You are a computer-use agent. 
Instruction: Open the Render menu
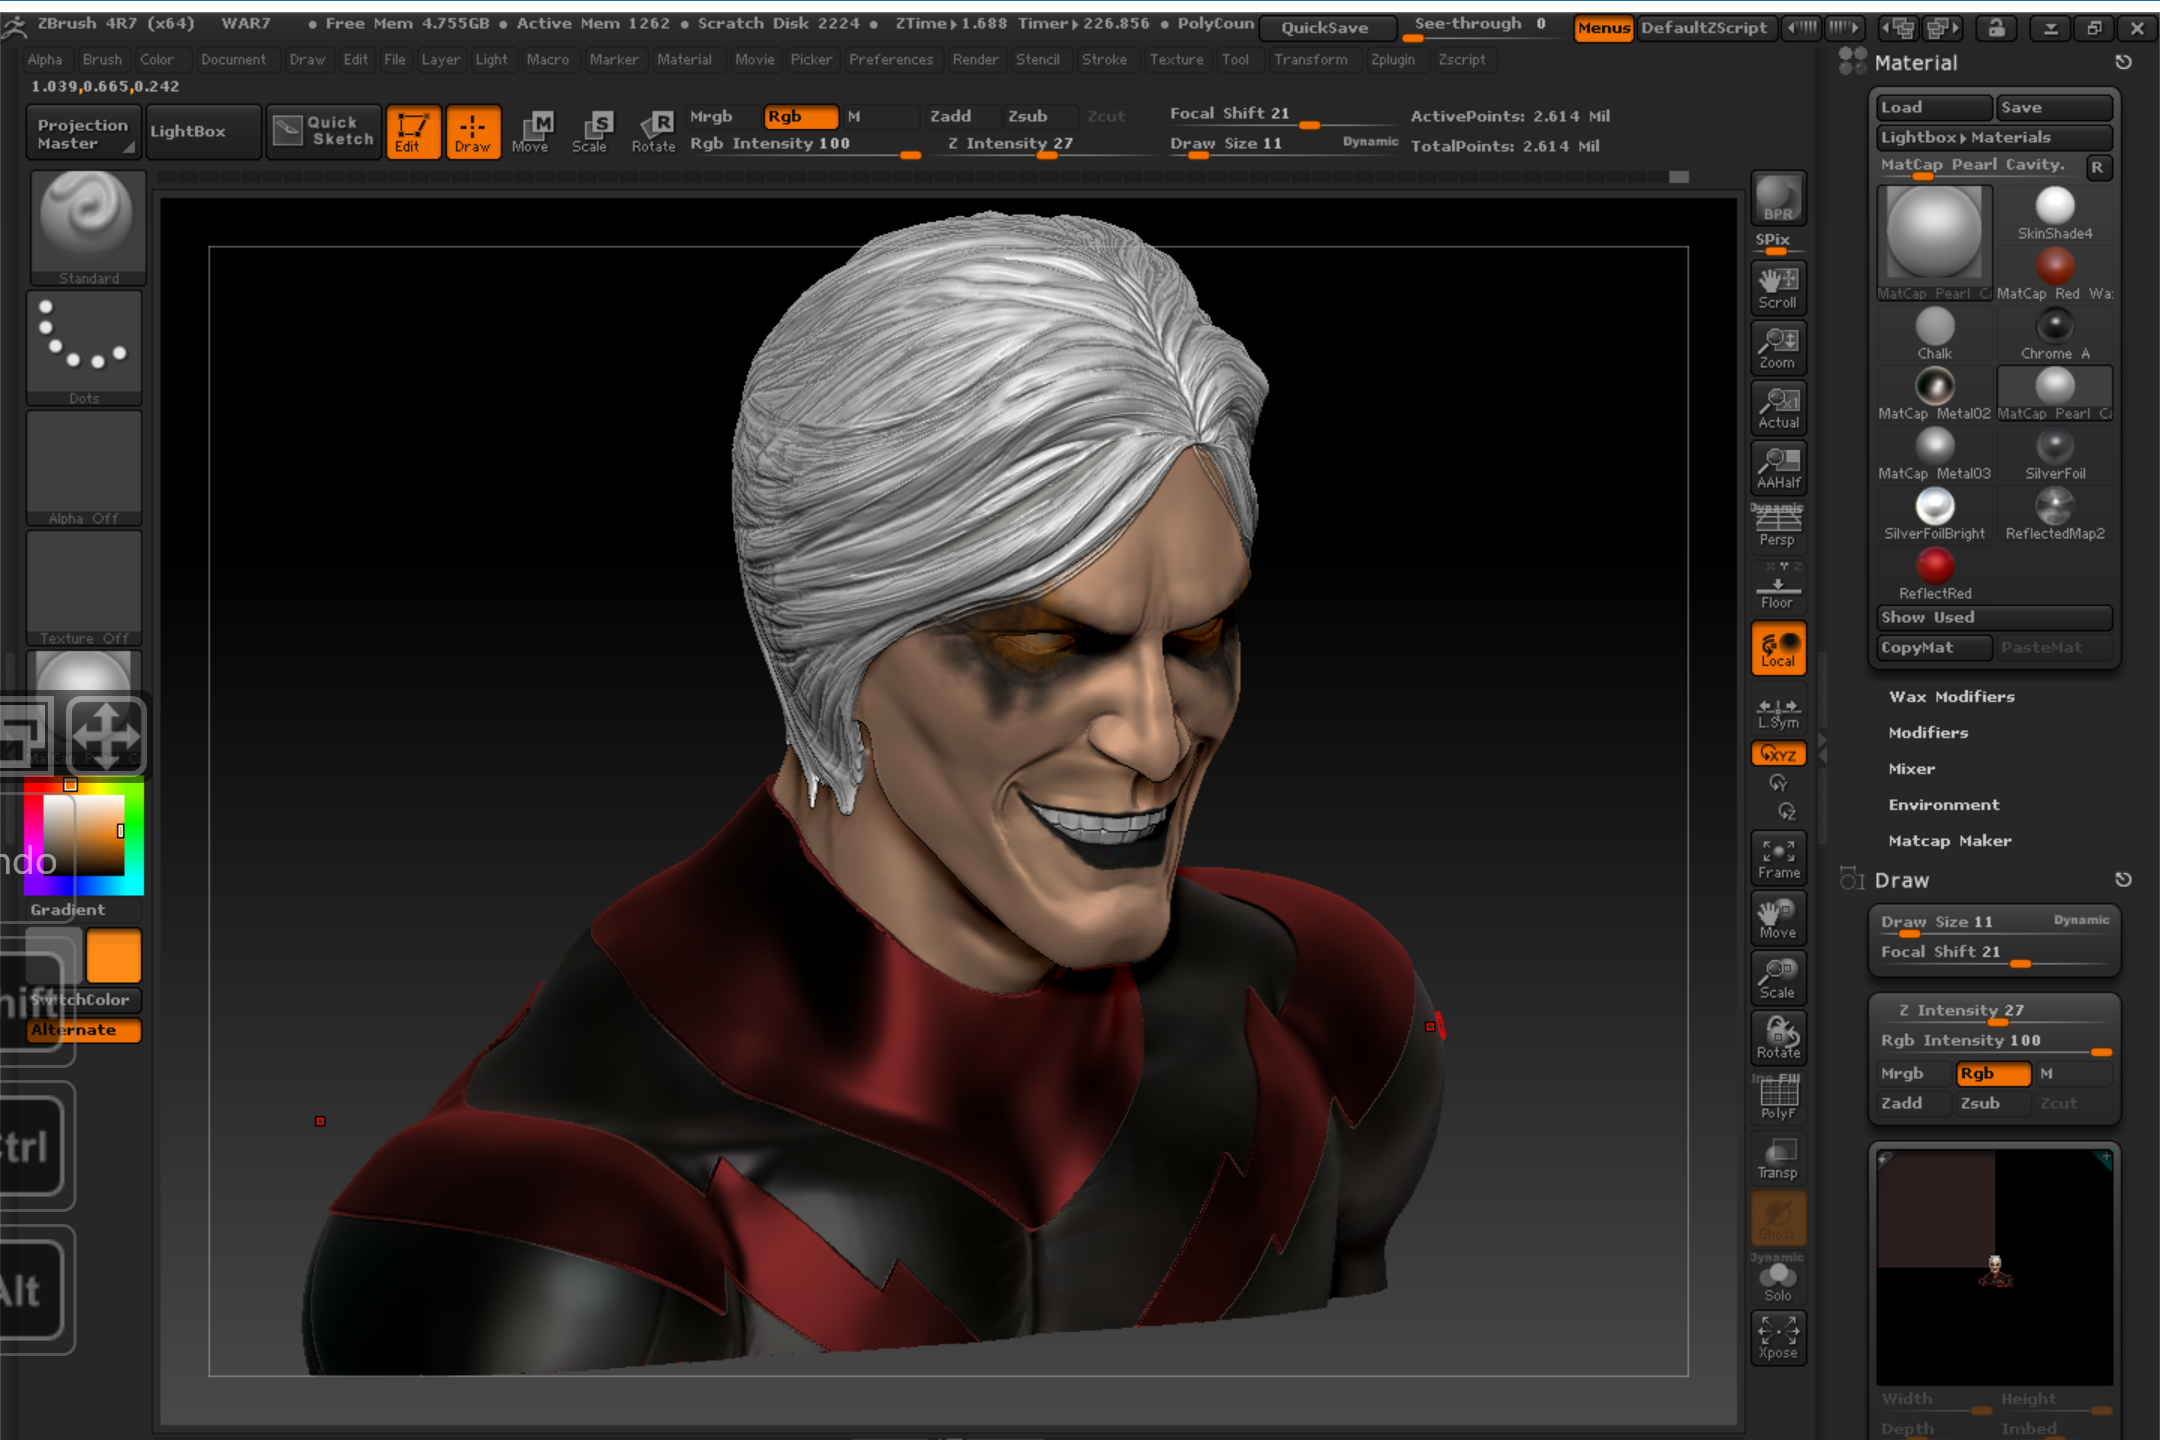(x=975, y=60)
